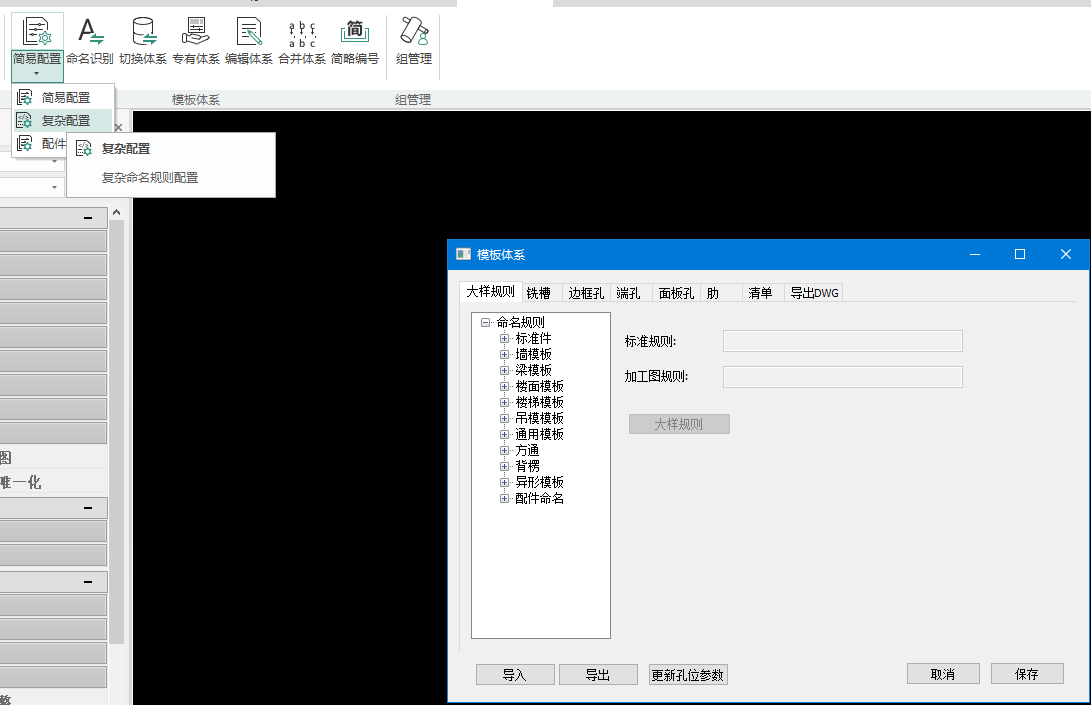Select 配件命名 in the tree
The image size is (1091, 705).
(539, 498)
